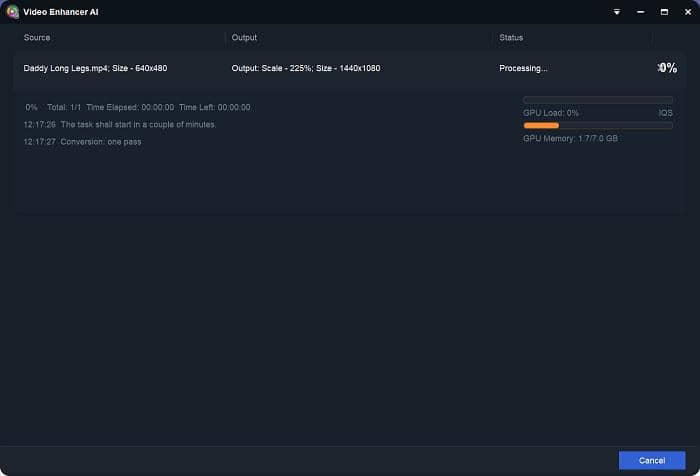This screenshot has width=700, height=476.
Task: Click the Status column header
Action: tap(510, 38)
